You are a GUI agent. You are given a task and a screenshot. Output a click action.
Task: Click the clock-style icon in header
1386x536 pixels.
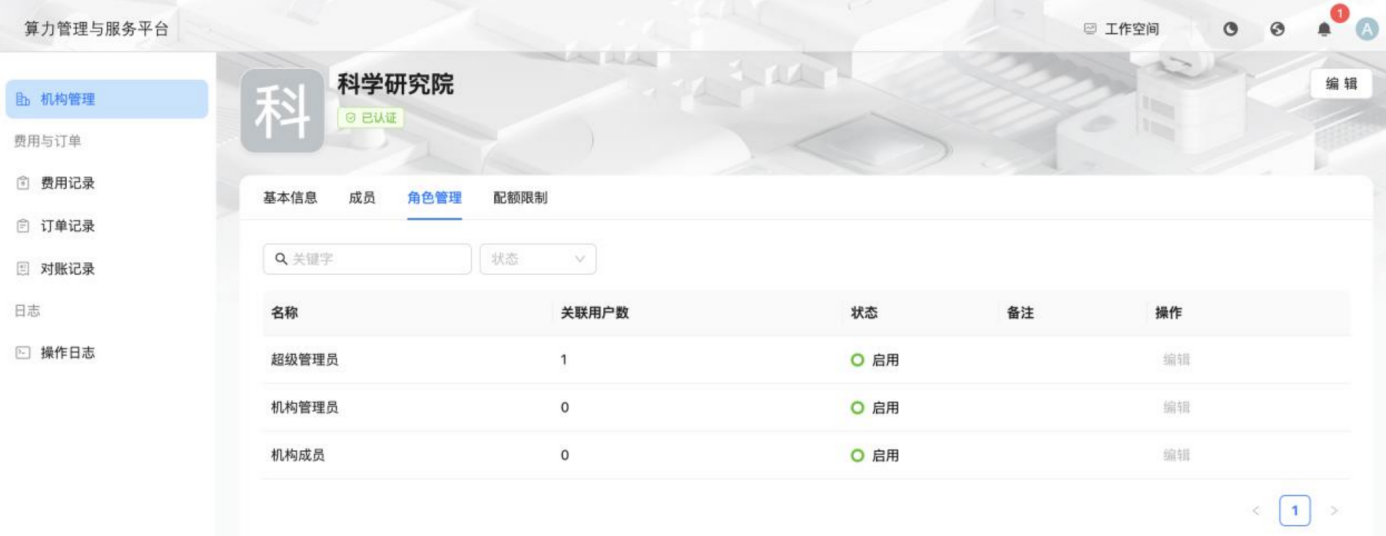[1231, 30]
